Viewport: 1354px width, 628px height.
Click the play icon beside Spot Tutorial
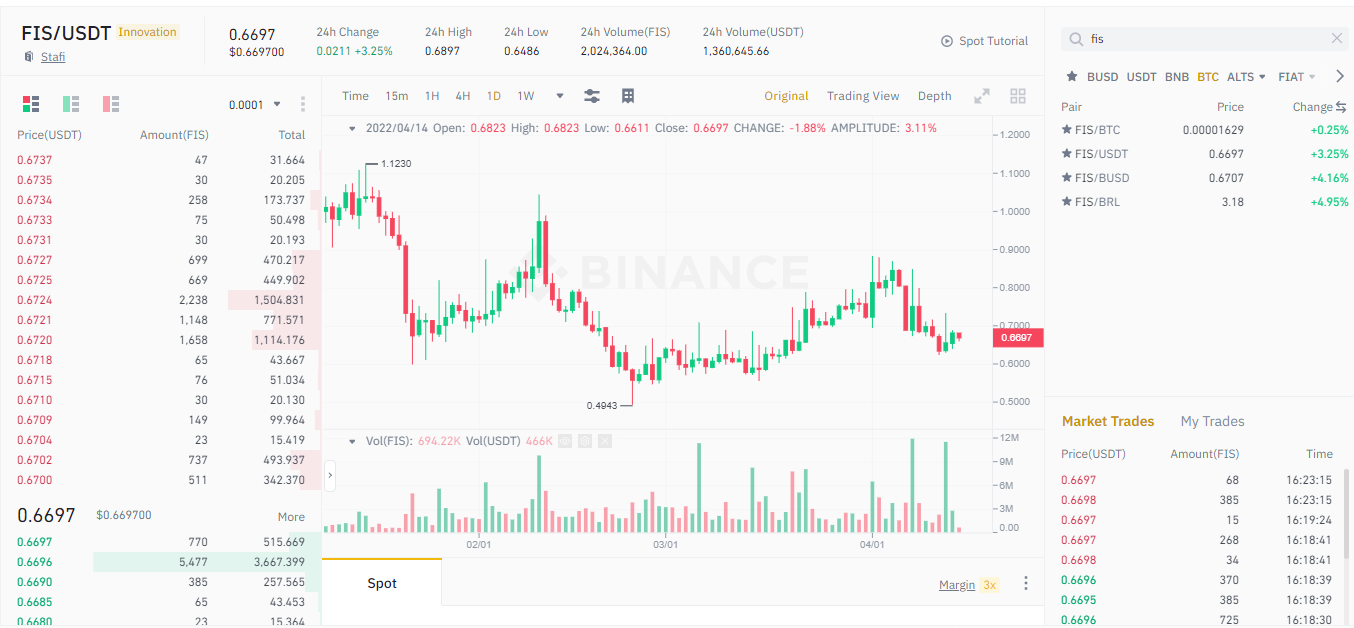(947, 41)
